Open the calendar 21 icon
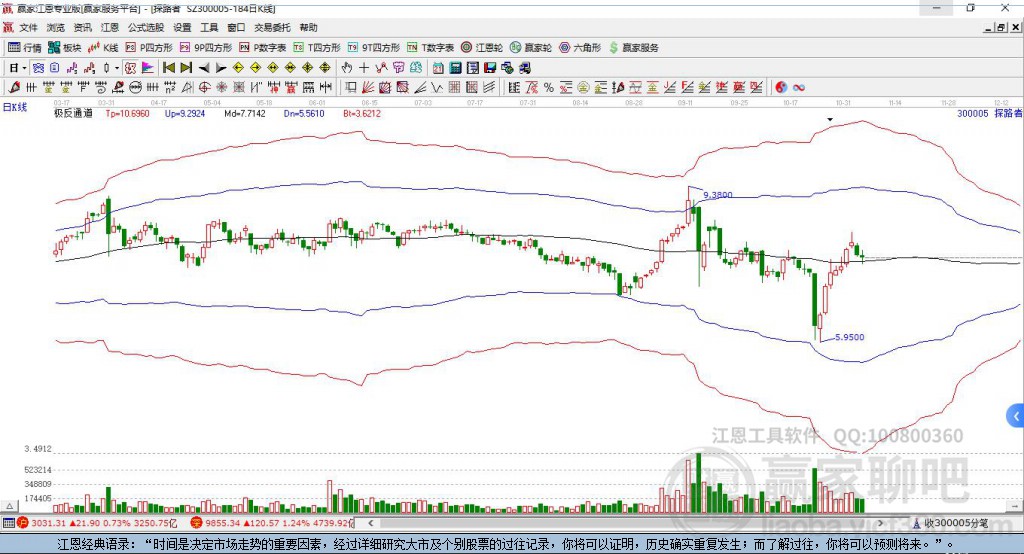 pos(438,68)
